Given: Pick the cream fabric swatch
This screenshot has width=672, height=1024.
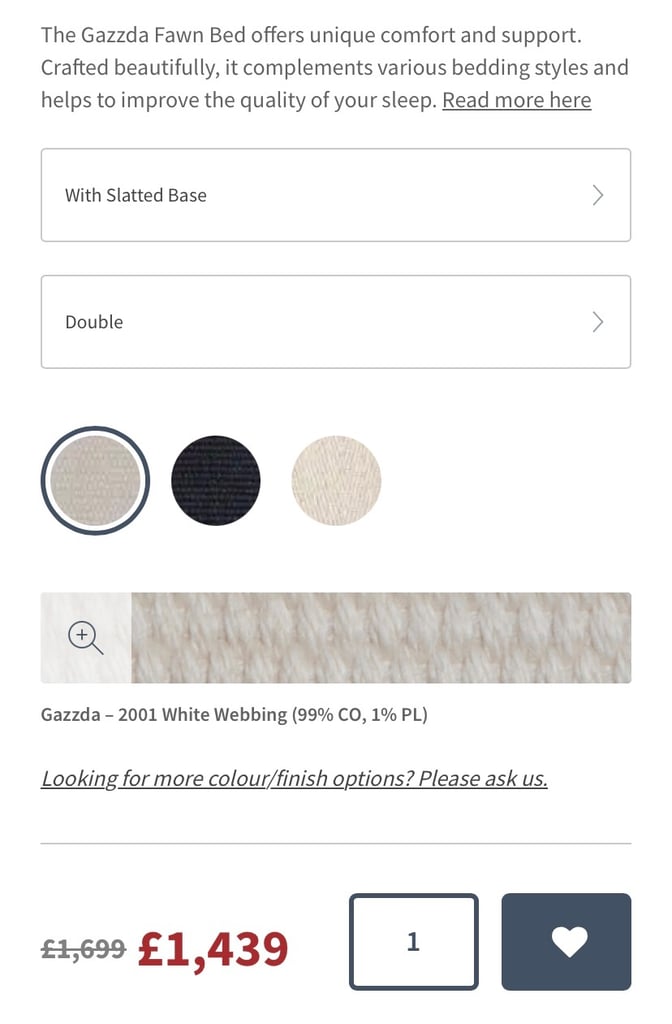Looking at the screenshot, I should click(x=336, y=481).
